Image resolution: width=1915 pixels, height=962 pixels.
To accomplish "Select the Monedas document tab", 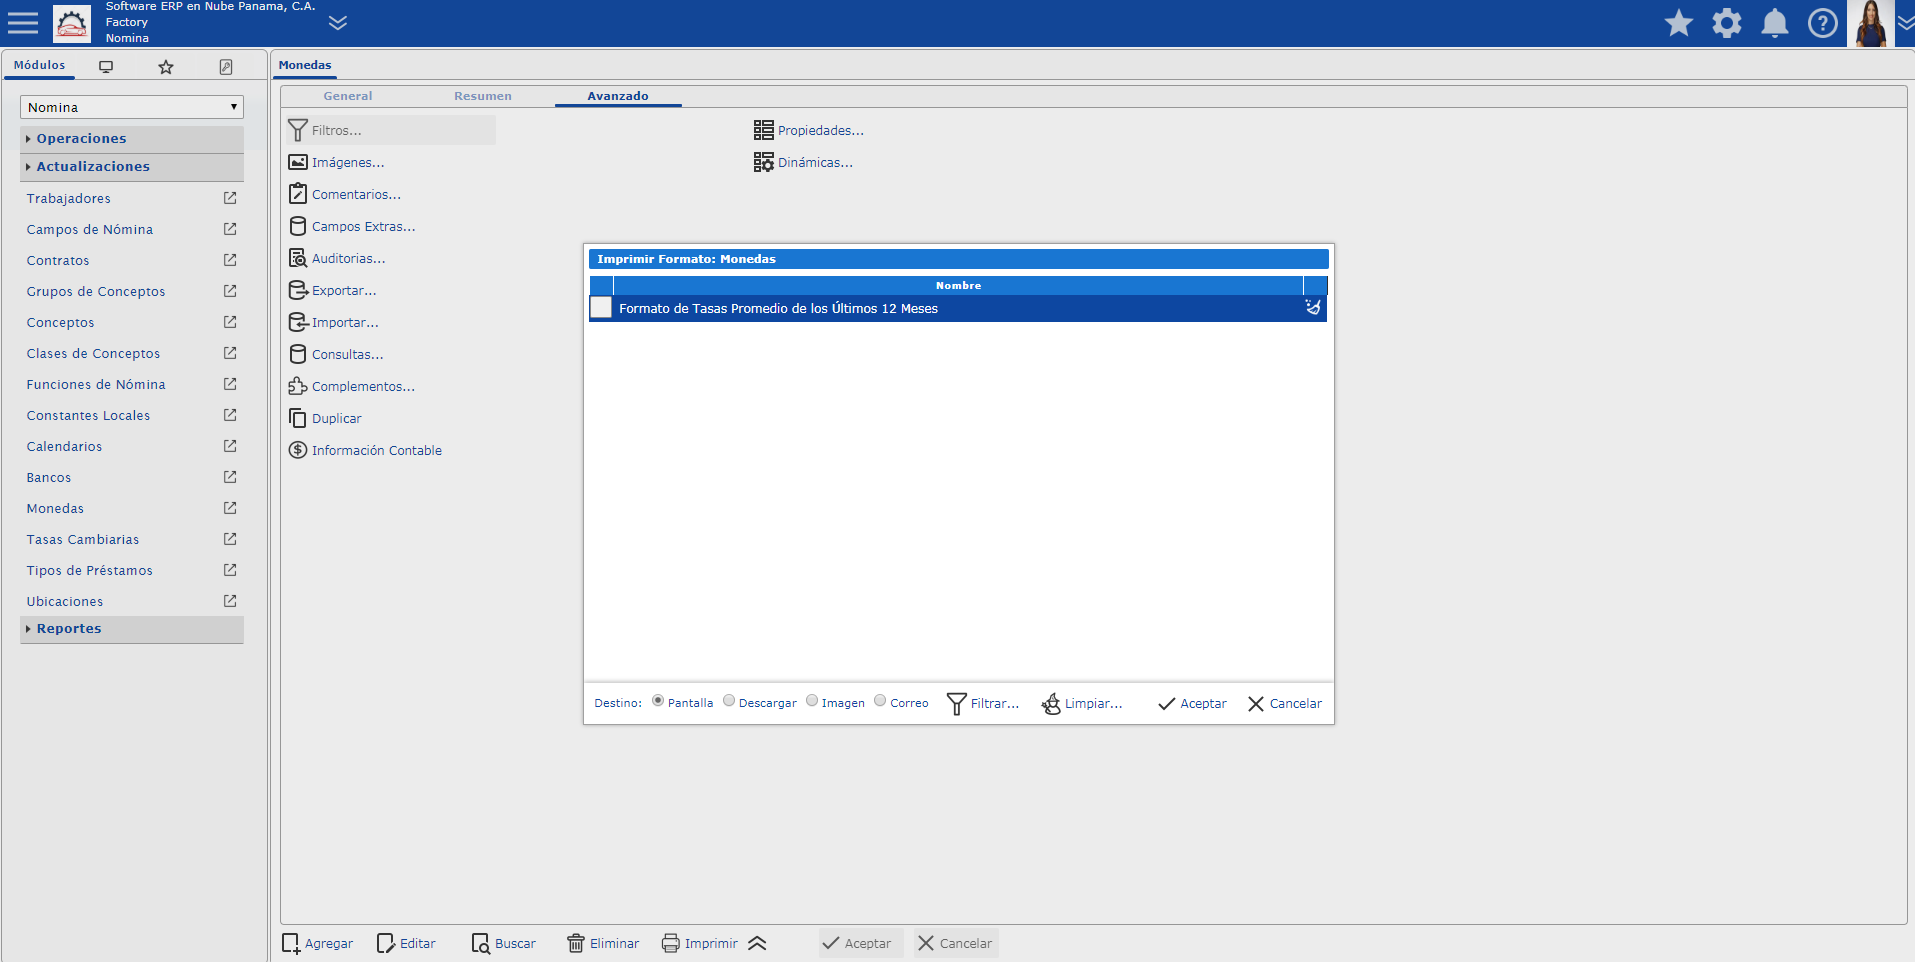I will click(x=305, y=65).
